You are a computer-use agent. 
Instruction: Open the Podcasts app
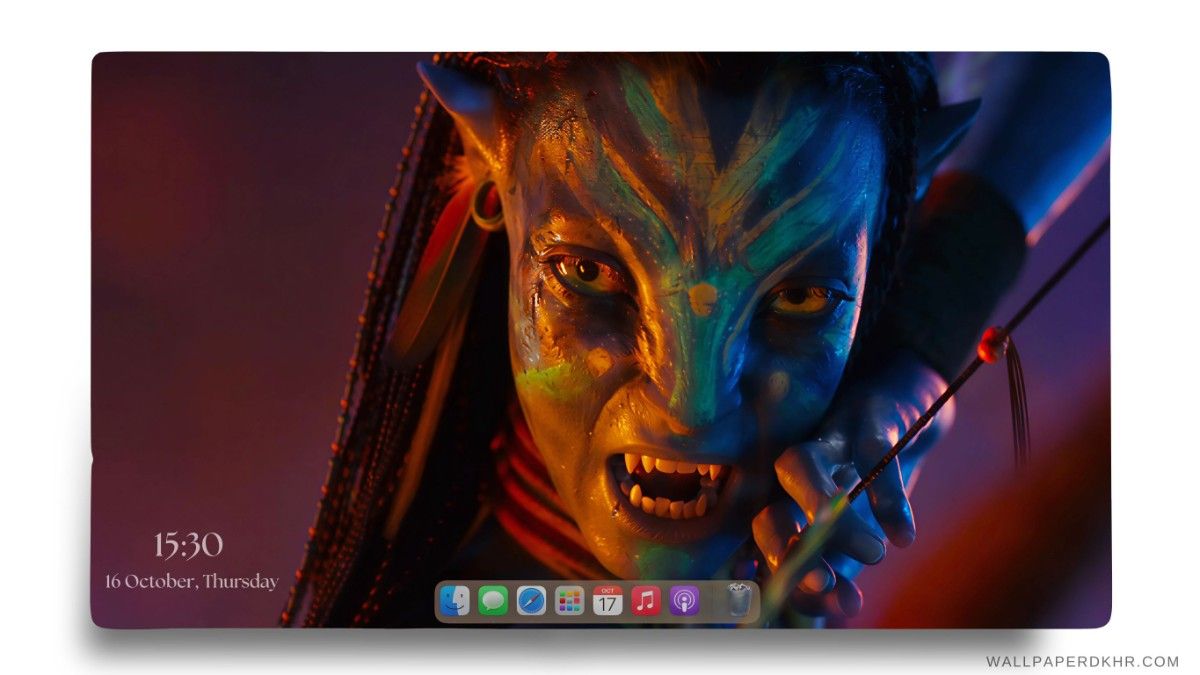684,600
